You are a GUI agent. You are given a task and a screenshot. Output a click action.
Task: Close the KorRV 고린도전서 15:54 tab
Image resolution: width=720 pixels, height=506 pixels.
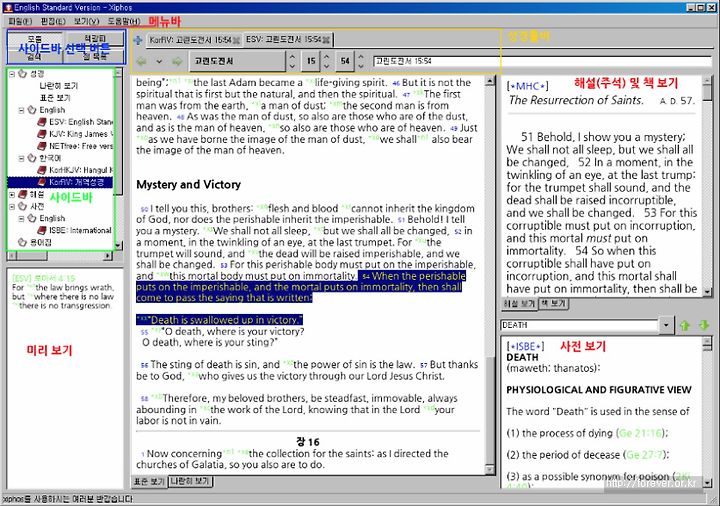(236, 40)
